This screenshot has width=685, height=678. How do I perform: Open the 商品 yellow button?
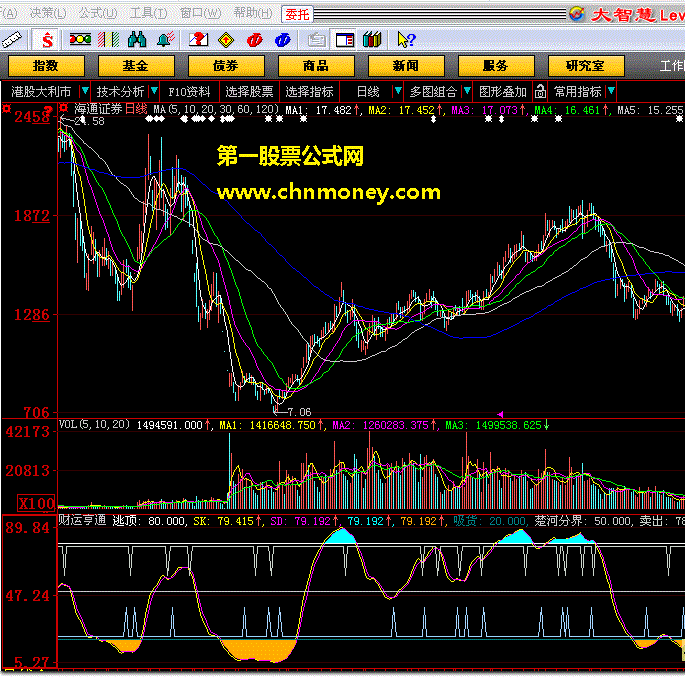pyautogui.click(x=316, y=66)
